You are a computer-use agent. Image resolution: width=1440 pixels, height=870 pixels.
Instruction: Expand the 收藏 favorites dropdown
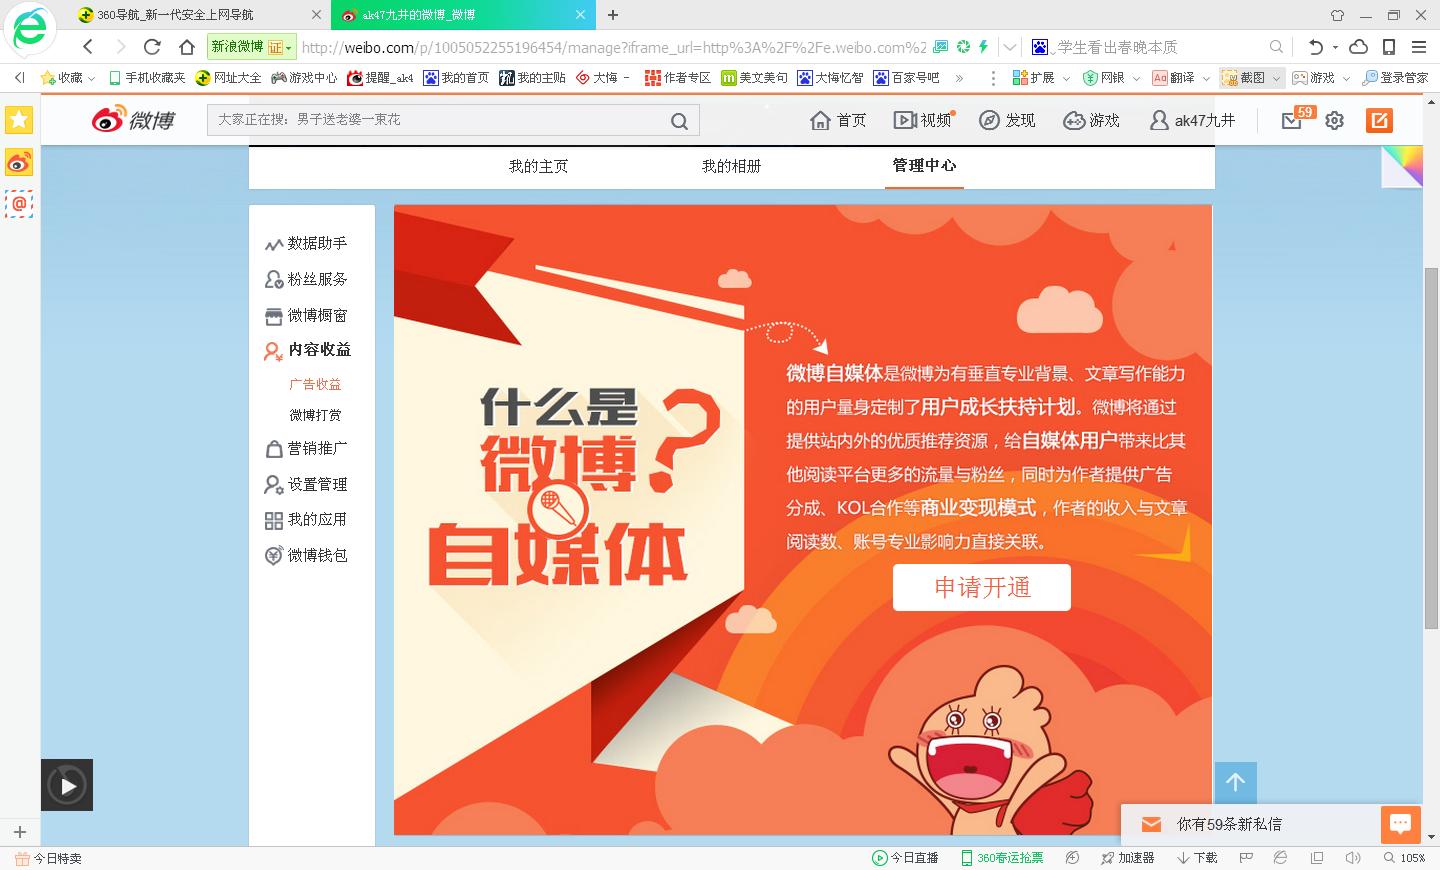click(92, 78)
